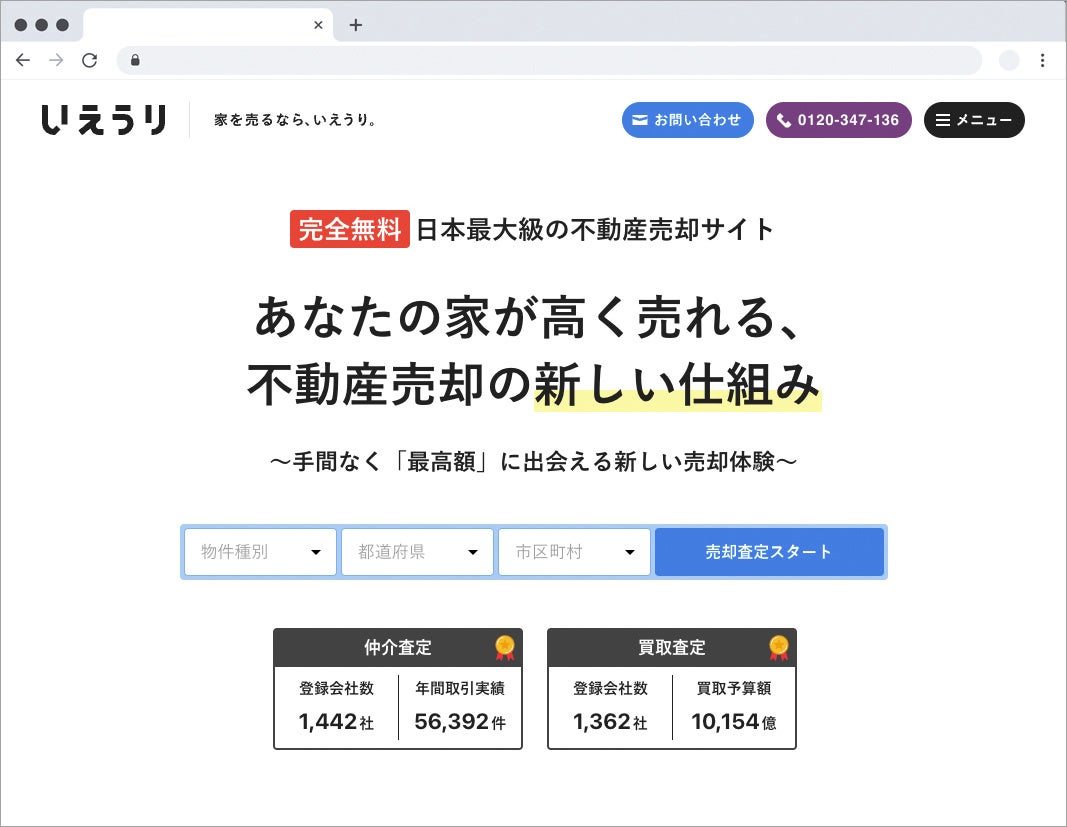Click the tagline 家を売るなら、いえうり。
The width and height of the screenshot is (1067, 827).
(295, 120)
